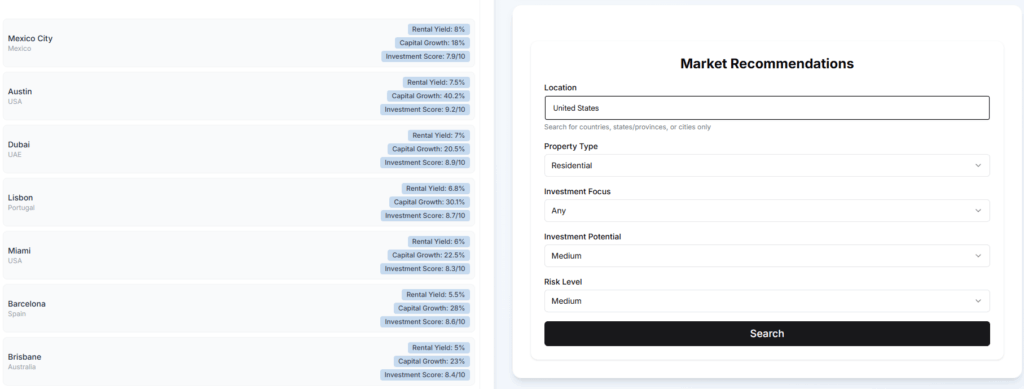Viewport: 1024px width, 389px height.
Task: Click the Capital Growth: 23% badge
Action: [432, 362]
